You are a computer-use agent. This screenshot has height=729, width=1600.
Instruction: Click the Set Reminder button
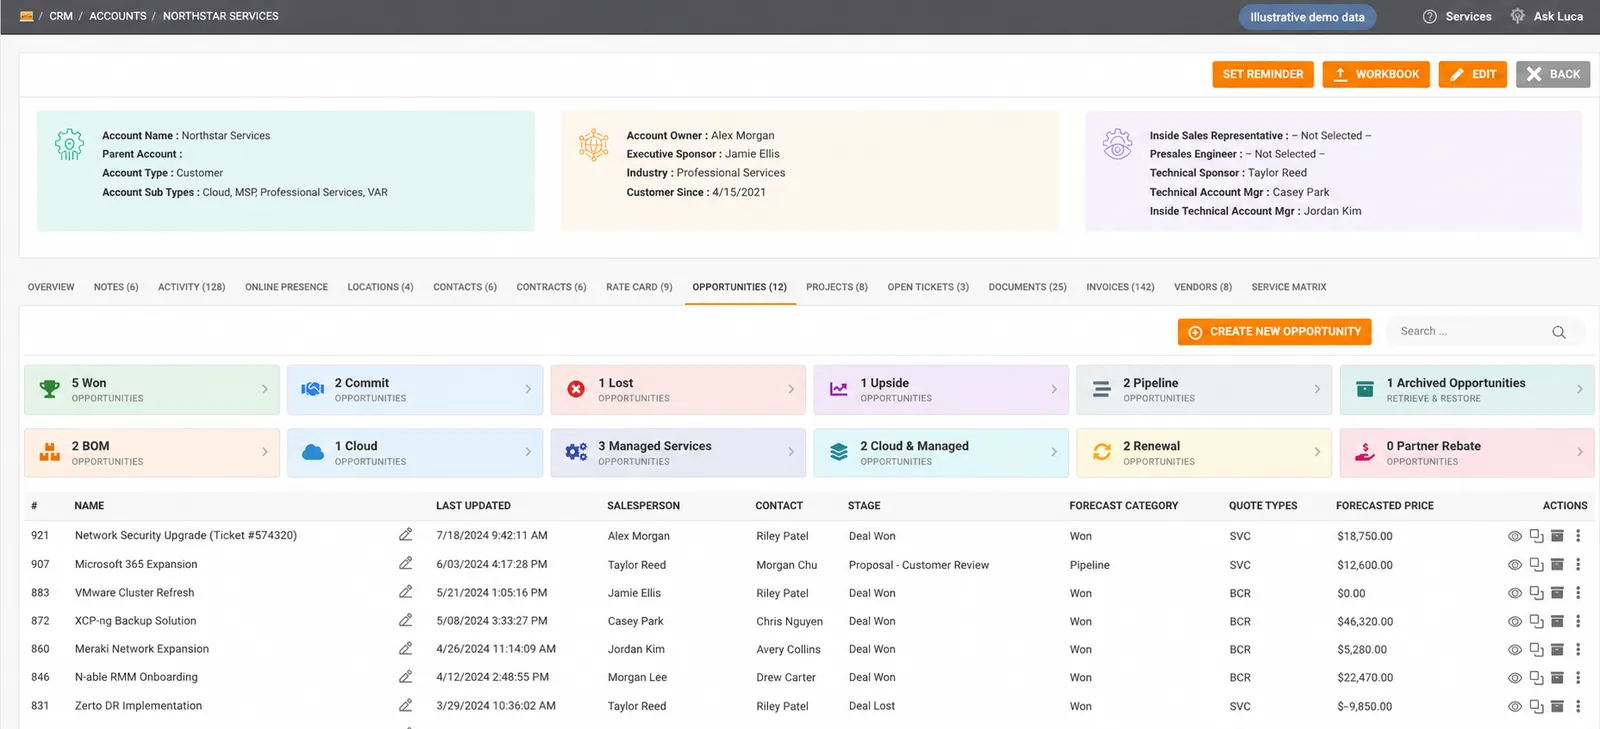pyautogui.click(x=1263, y=74)
